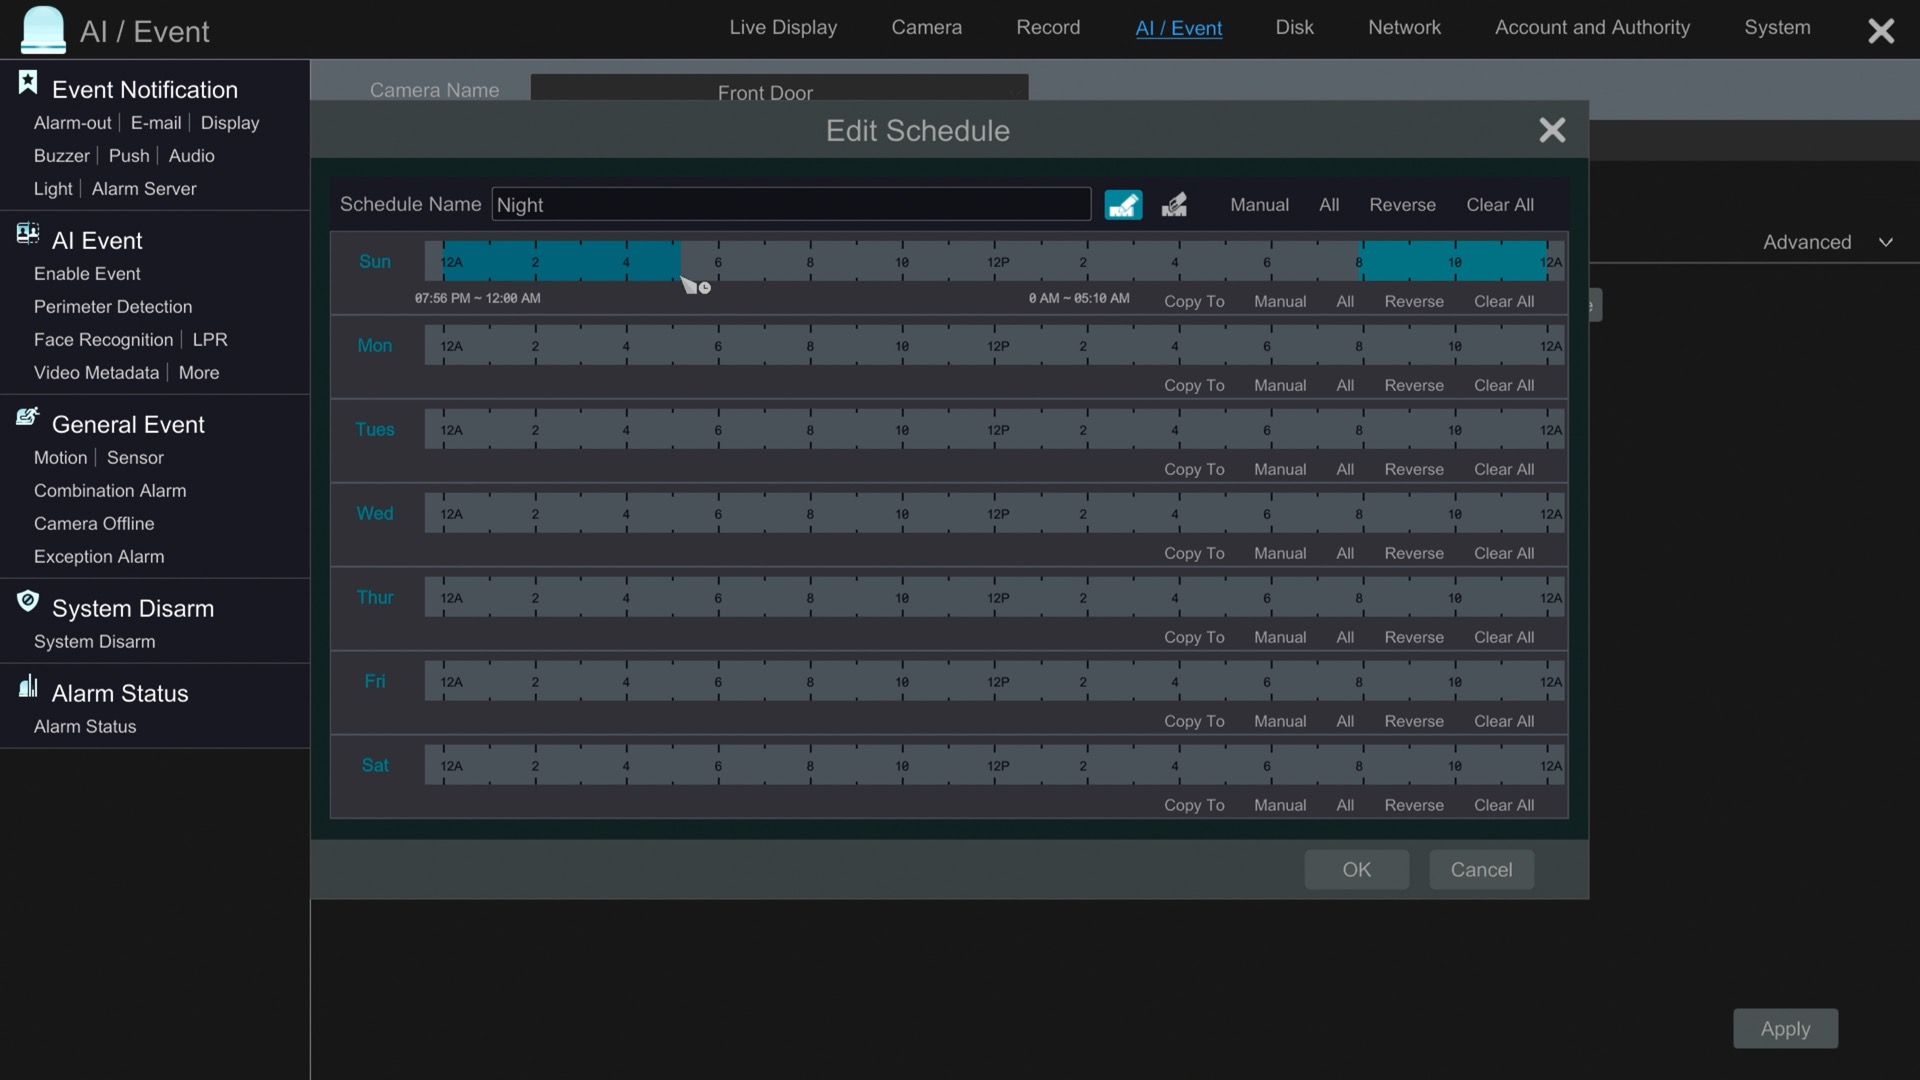
Task: Click the Wednesday timeline bar
Action: pyautogui.click(x=995, y=513)
